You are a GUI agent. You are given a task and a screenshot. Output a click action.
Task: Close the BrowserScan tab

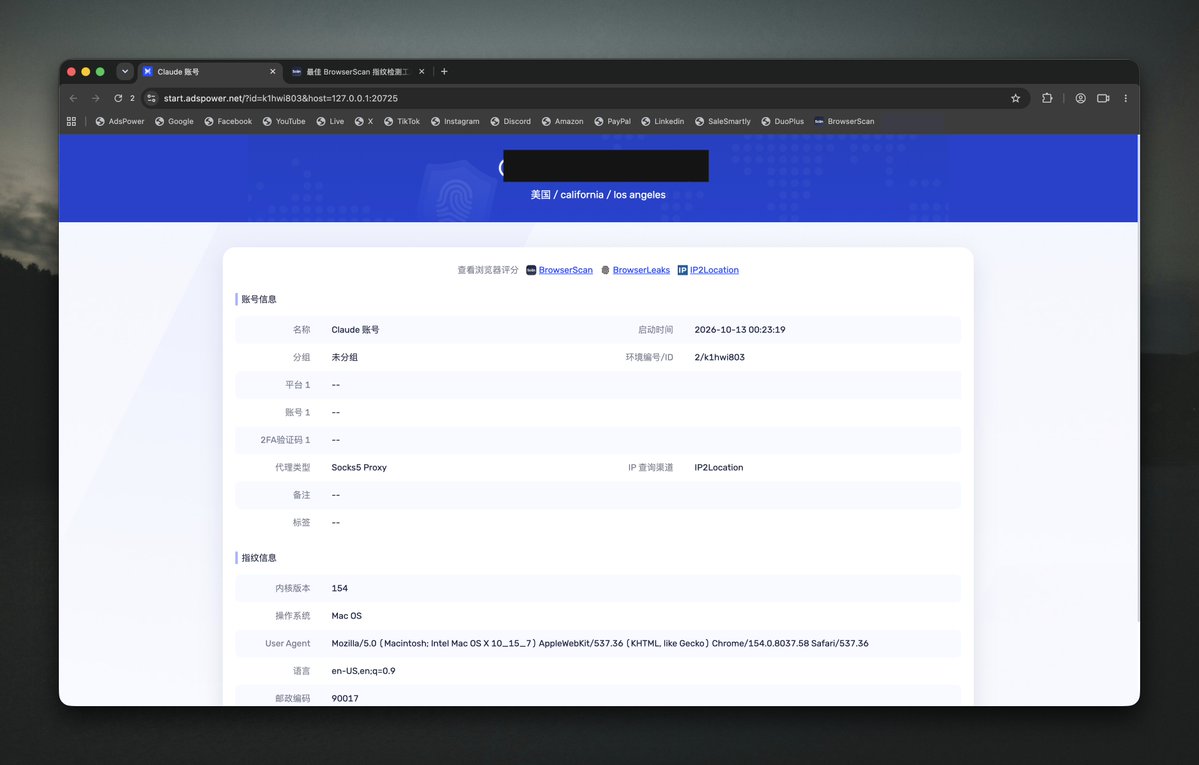421,71
